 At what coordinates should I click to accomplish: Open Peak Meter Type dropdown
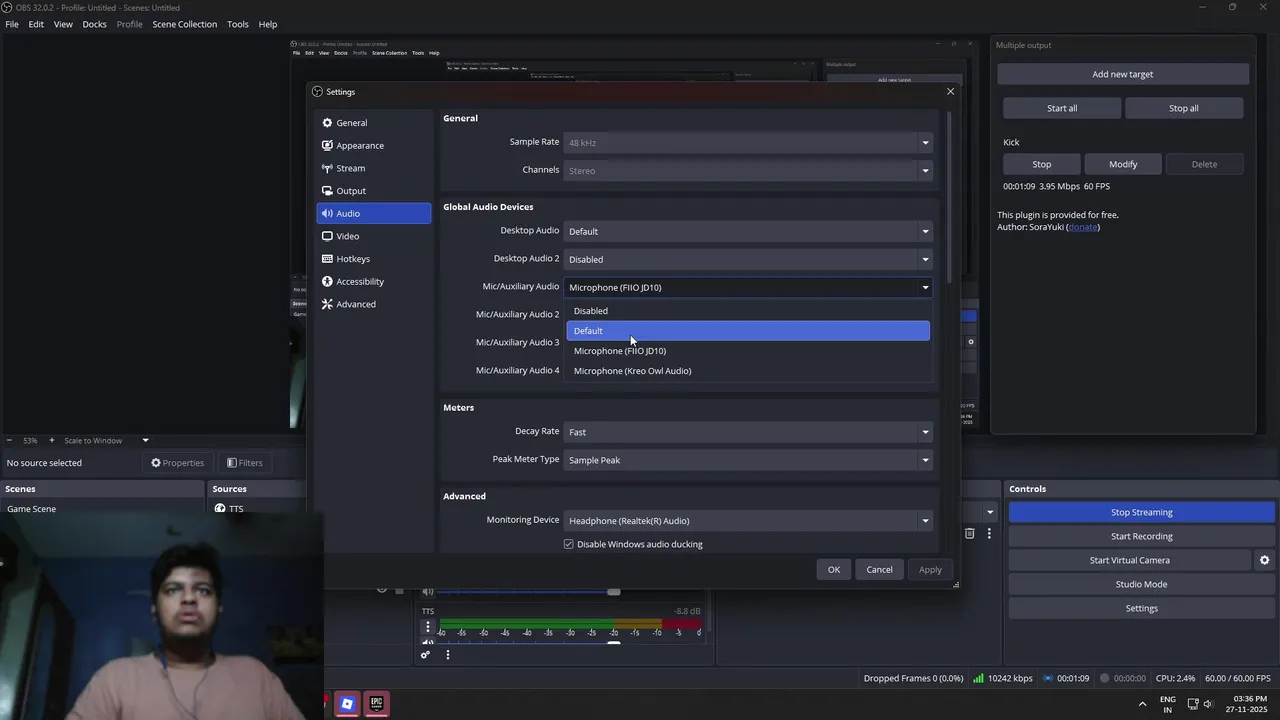pyautogui.click(x=748, y=460)
